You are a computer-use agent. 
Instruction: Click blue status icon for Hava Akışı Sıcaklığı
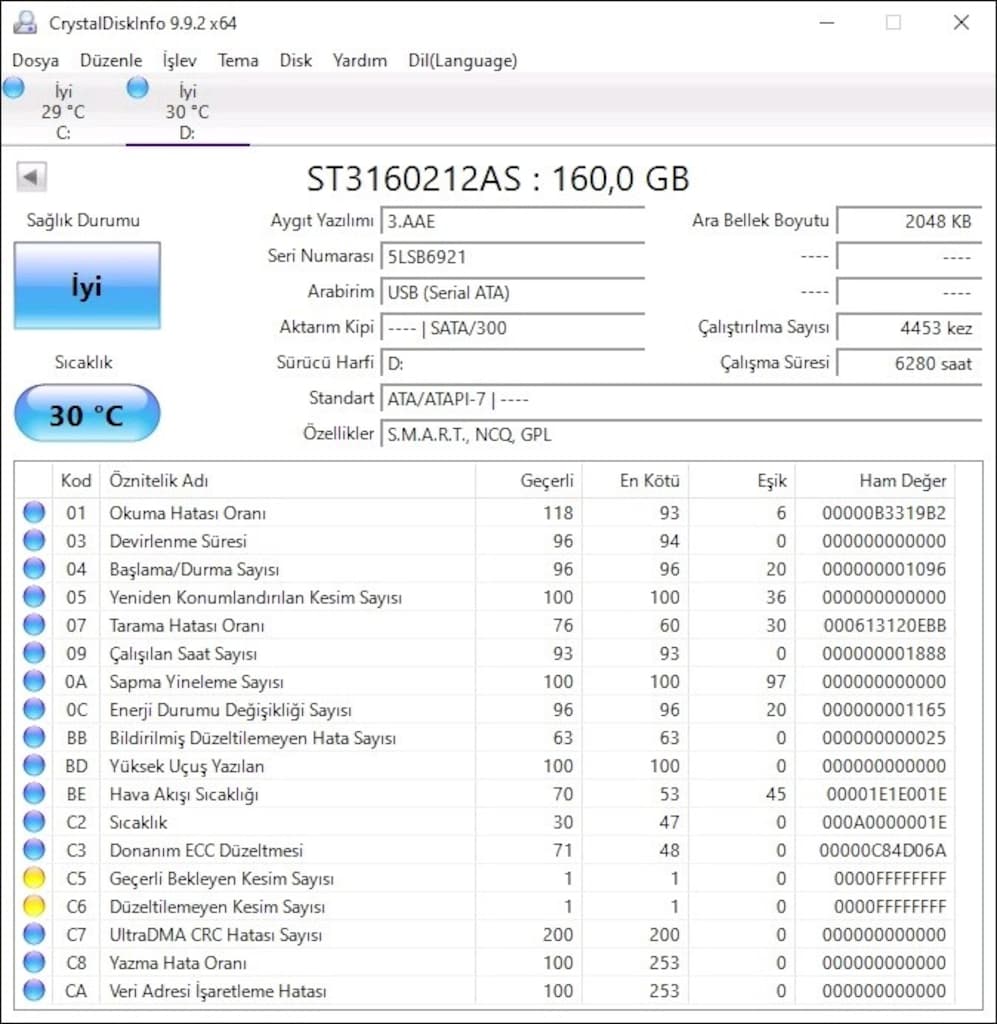pos(34,793)
